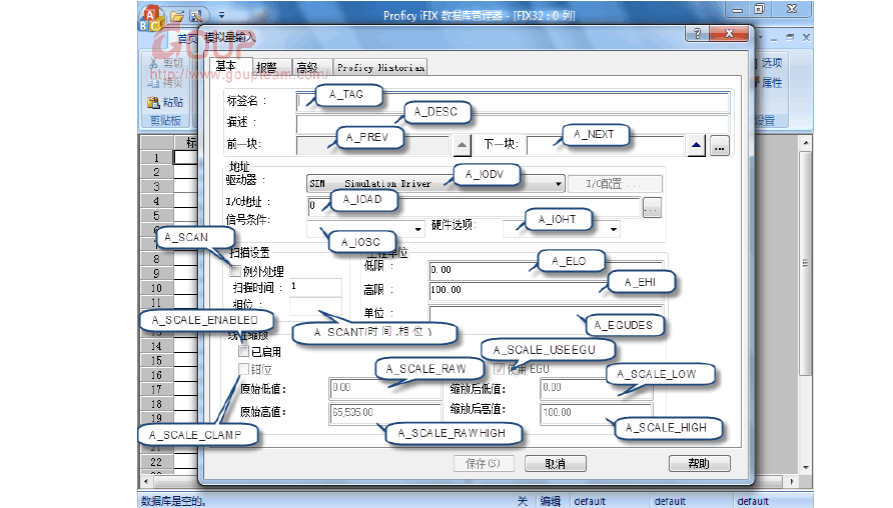Click the ellipsis browse button after 下一块
The image size is (893, 508).
(721, 146)
